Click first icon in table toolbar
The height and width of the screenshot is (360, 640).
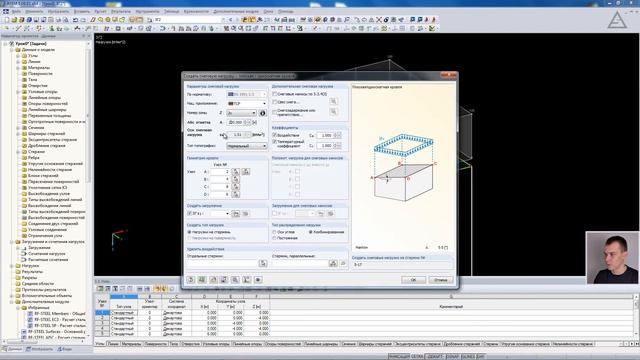point(100,289)
